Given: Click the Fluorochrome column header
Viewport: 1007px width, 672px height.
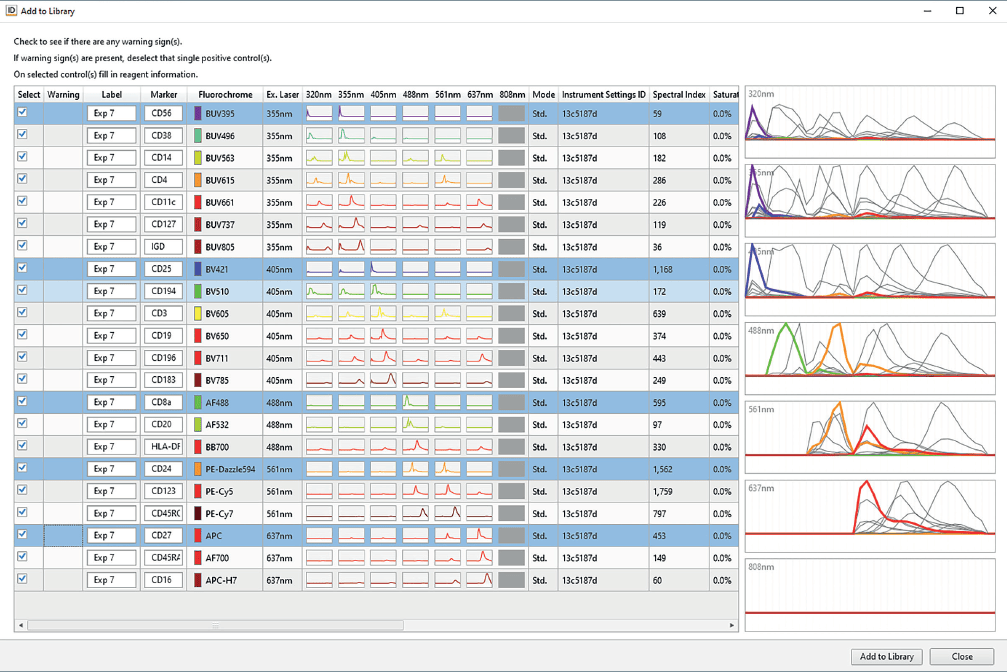Looking at the screenshot, I should click(225, 95).
